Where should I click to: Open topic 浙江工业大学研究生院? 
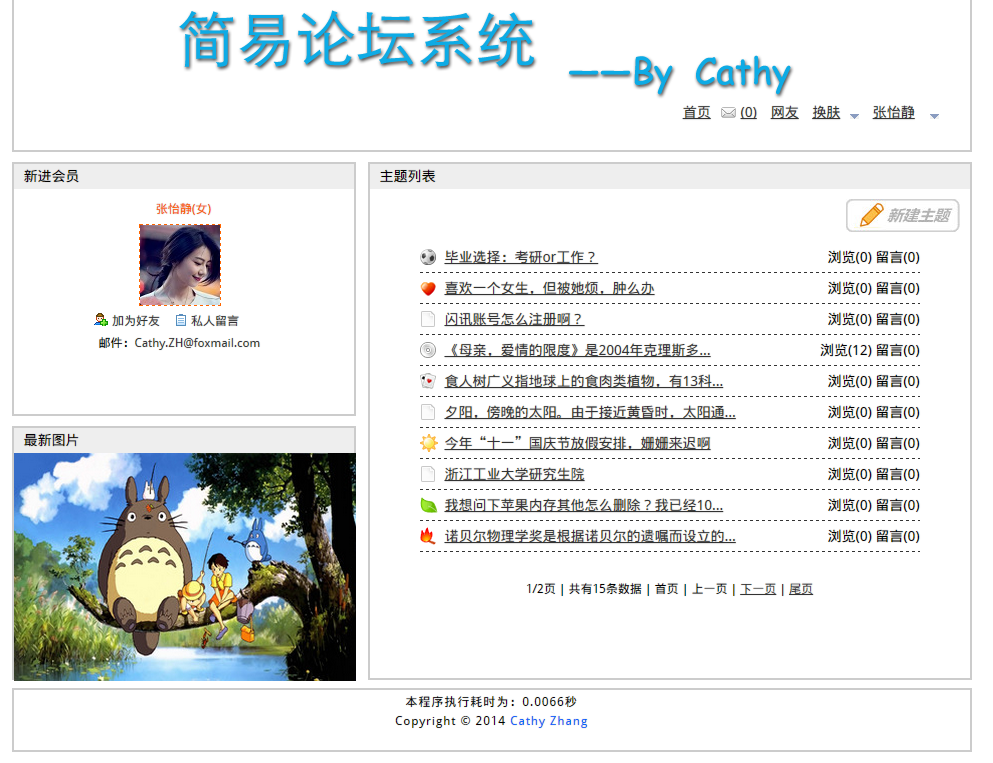click(x=514, y=474)
